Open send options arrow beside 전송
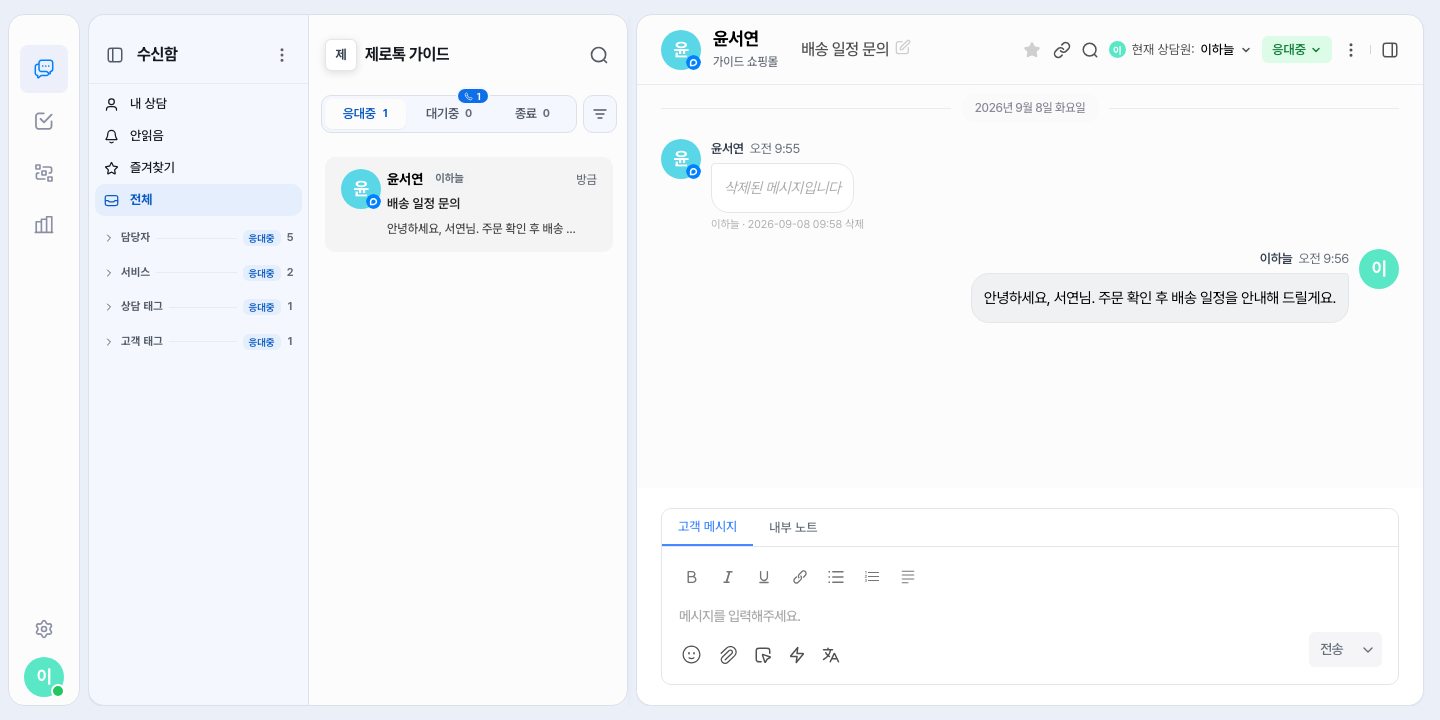 [1368, 650]
